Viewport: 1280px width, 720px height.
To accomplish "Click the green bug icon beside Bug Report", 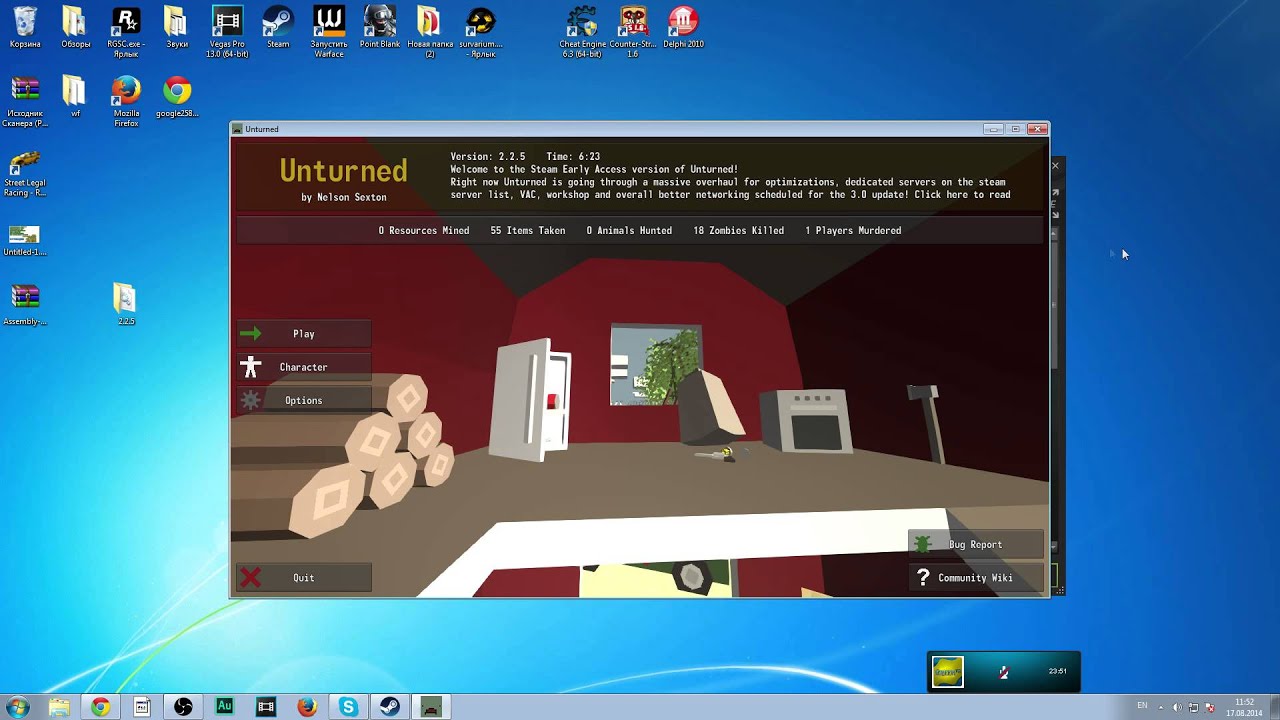I will (x=923, y=544).
